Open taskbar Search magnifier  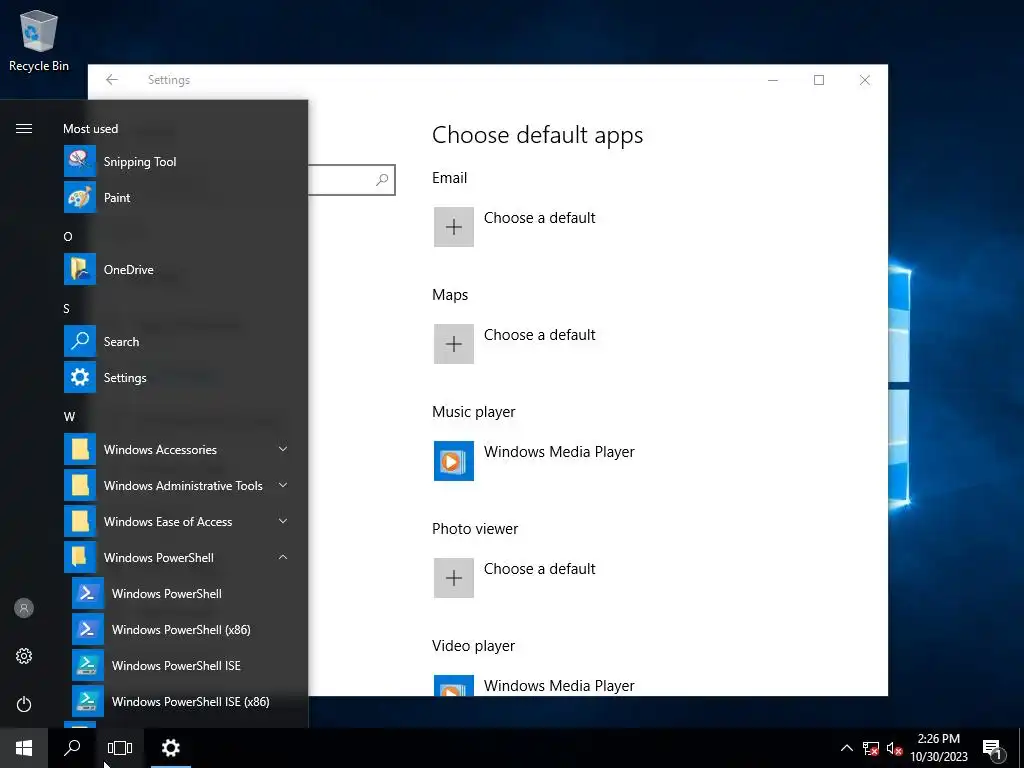pyautogui.click(x=72, y=748)
